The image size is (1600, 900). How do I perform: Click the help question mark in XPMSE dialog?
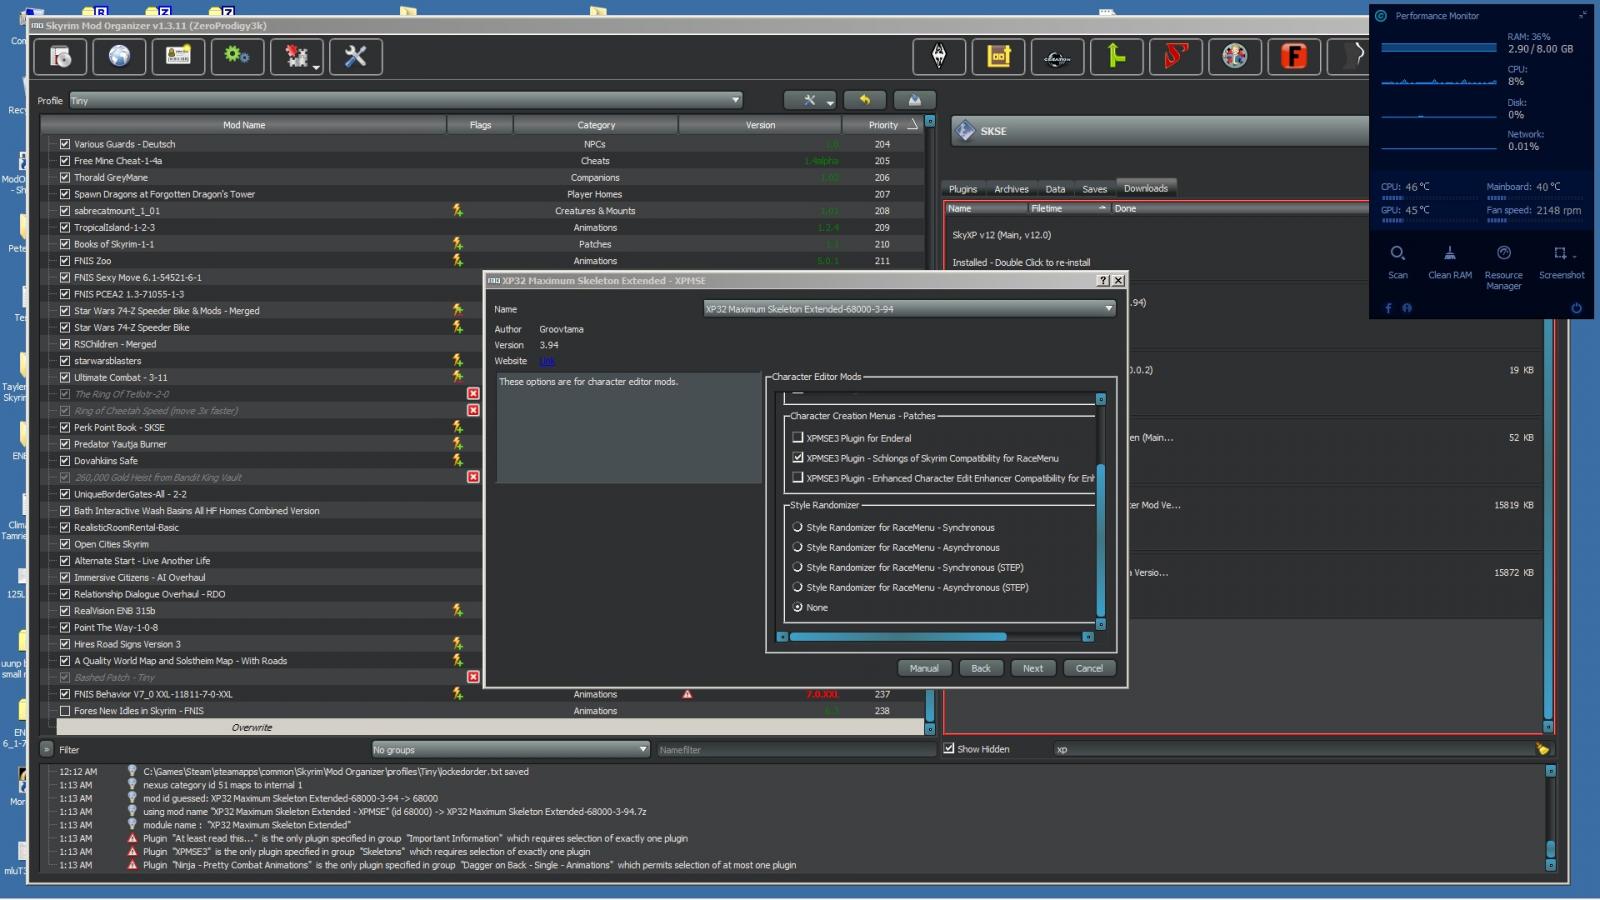pyautogui.click(x=1103, y=281)
